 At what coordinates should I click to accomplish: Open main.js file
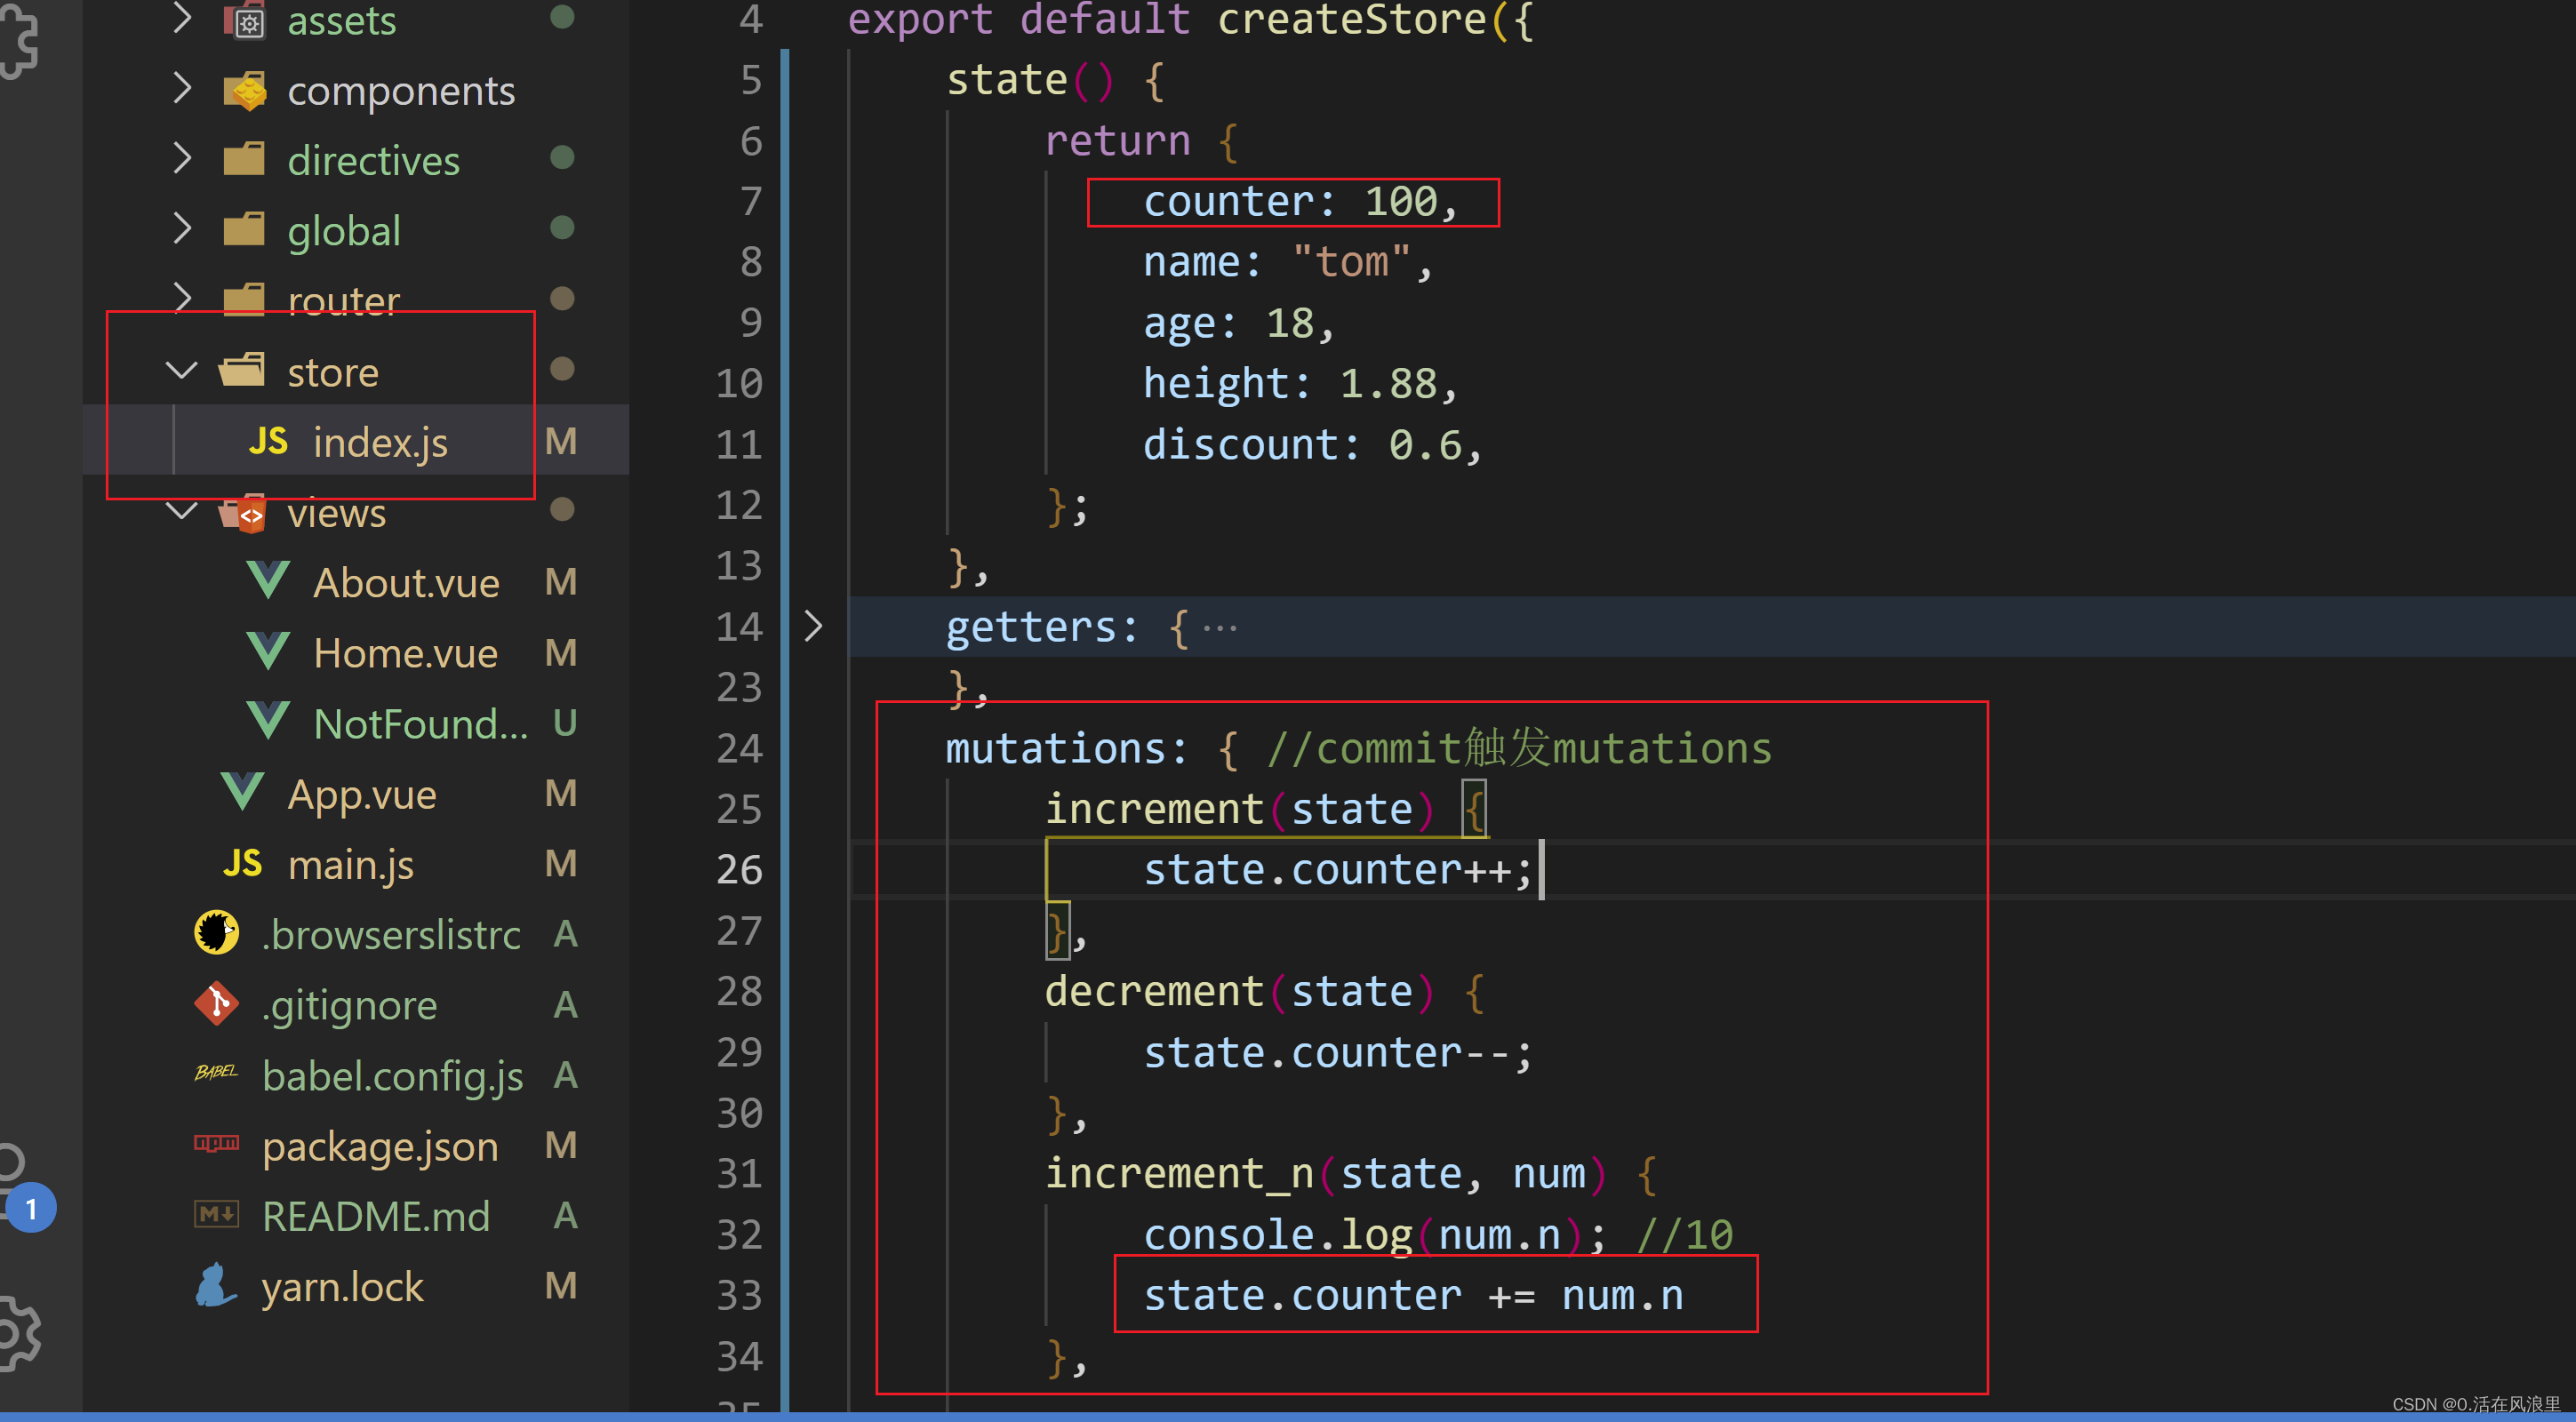pyautogui.click(x=351, y=865)
